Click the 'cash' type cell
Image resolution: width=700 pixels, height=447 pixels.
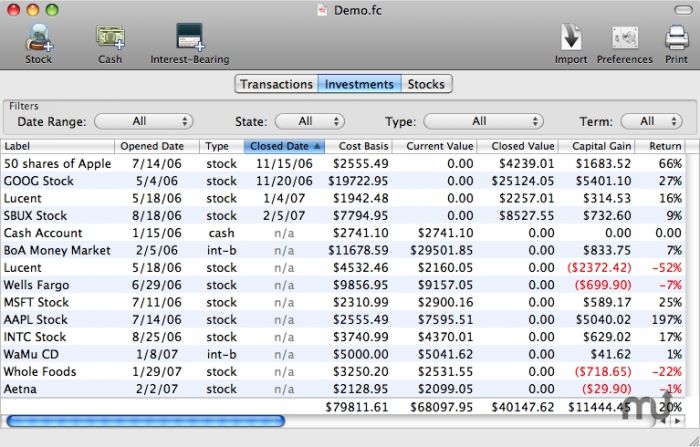click(x=221, y=233)
